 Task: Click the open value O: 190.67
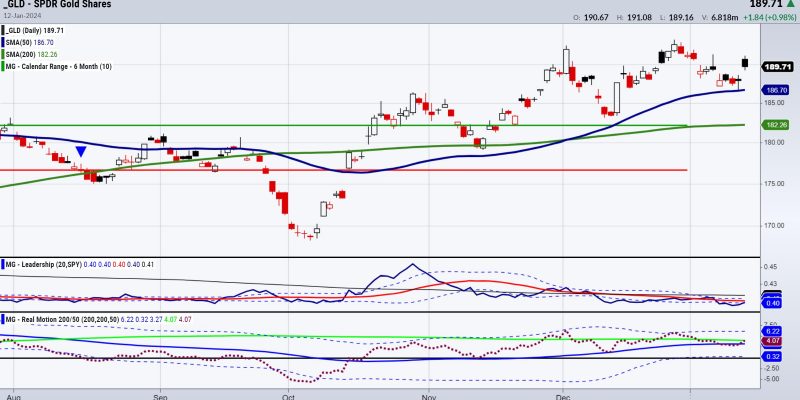click(x=591, y=17)
